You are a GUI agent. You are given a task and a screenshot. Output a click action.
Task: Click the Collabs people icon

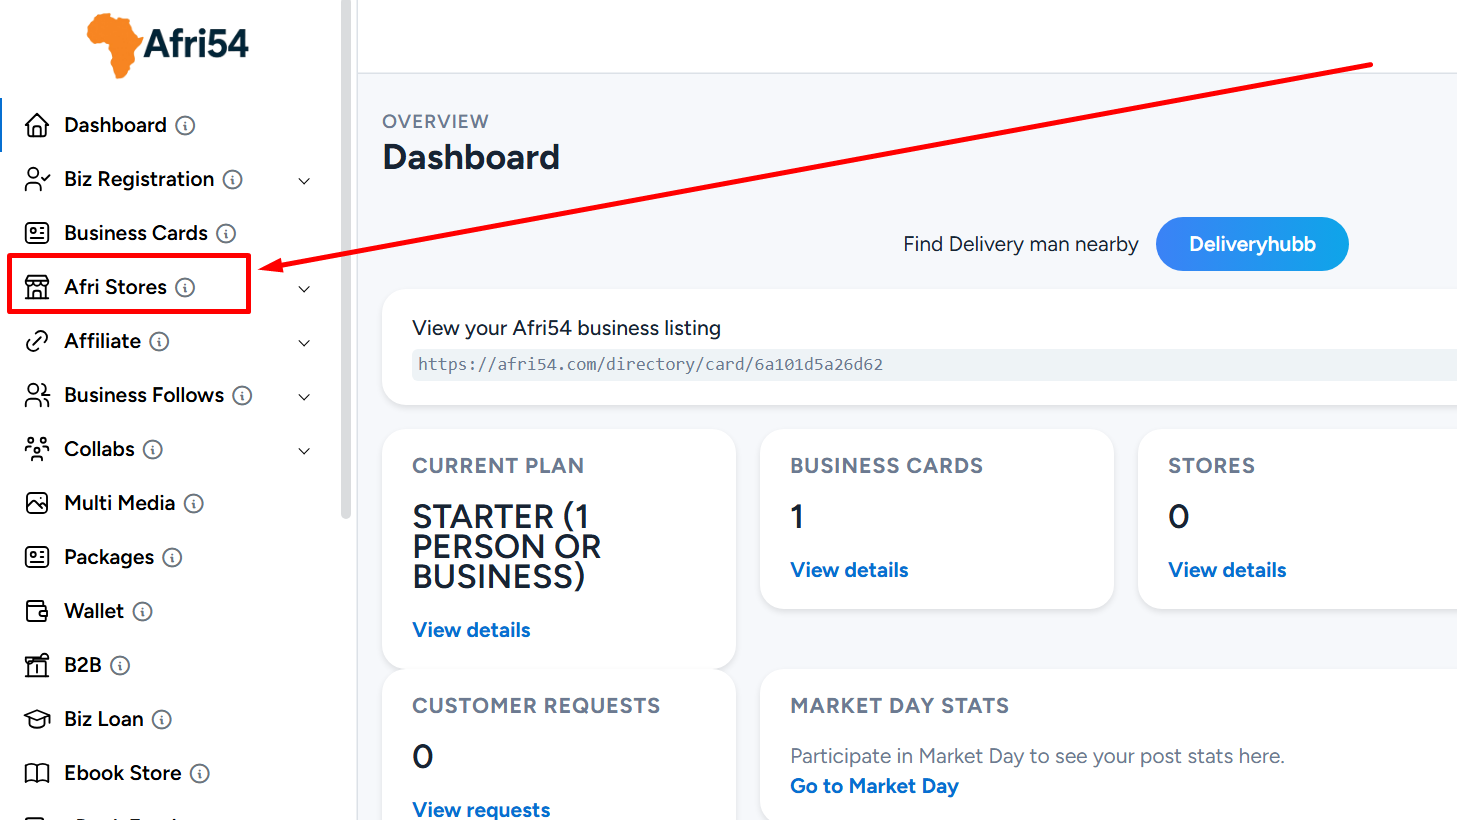click(37, 449)
